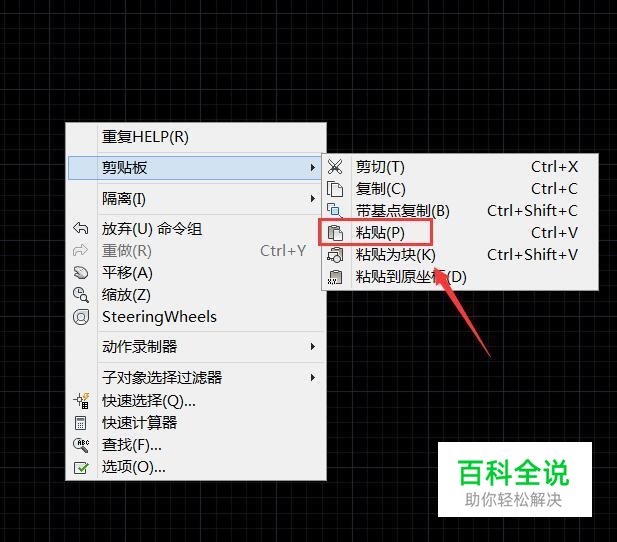617x542 pixels.
Task: Click the 百科全说 watermark logo
Action: pyautogui.click(x=515, y=479)
